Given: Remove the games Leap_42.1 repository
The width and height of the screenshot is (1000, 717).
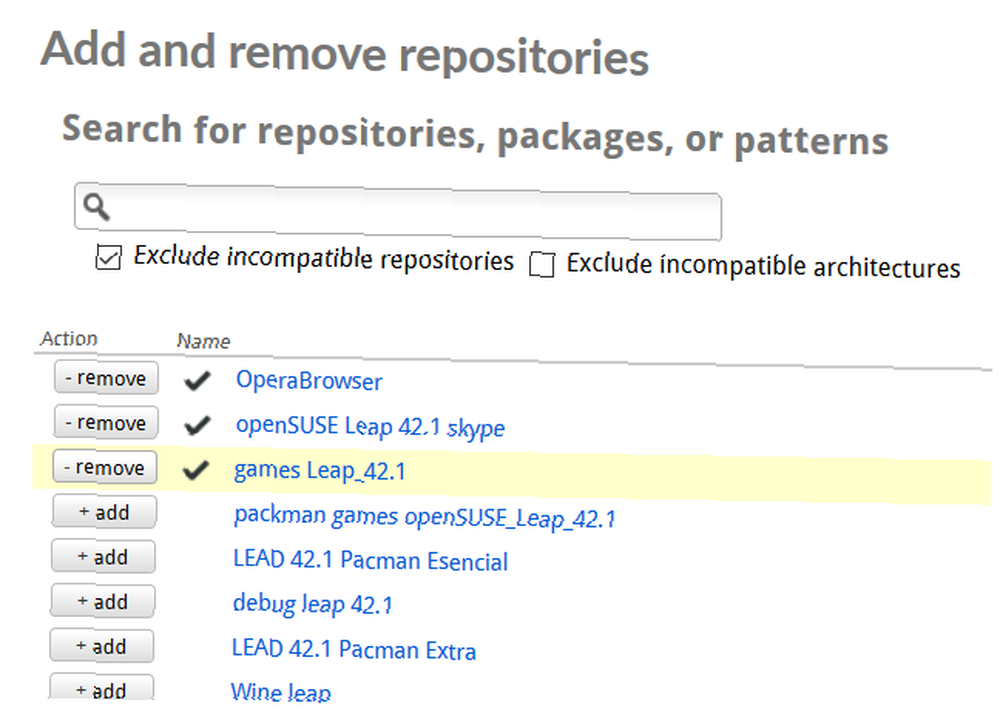Looking at the screenshot, I should (105, 467).
